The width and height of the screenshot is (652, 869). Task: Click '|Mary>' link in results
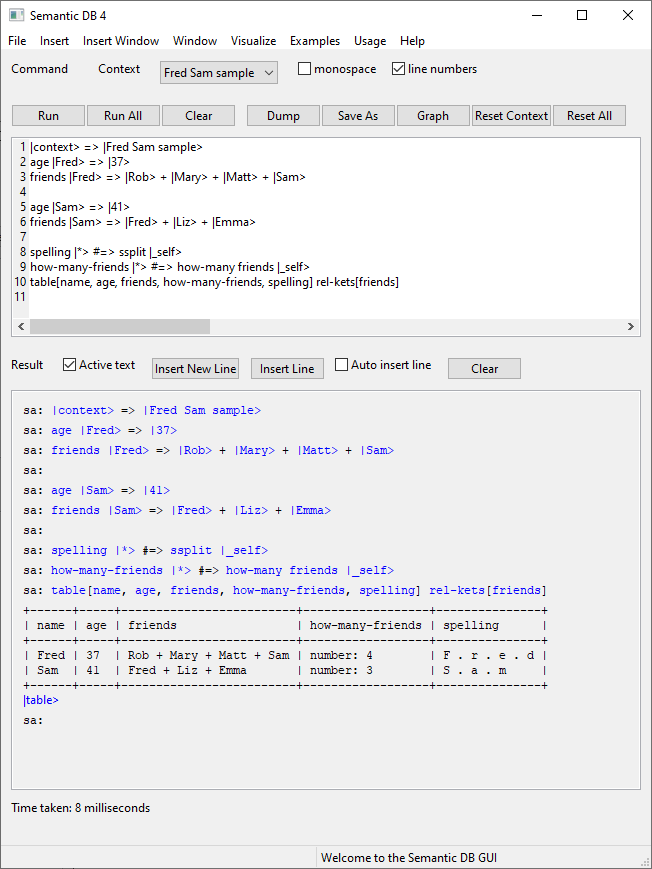coord(254,451)
